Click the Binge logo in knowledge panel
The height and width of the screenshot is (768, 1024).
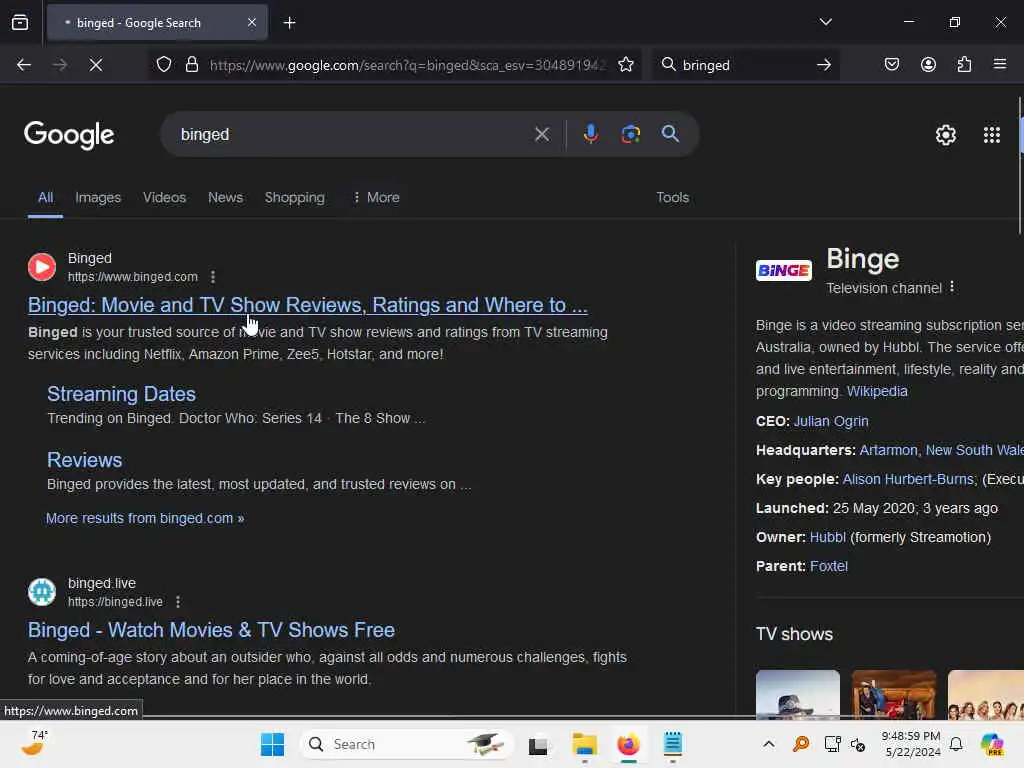tap(784, 270)
